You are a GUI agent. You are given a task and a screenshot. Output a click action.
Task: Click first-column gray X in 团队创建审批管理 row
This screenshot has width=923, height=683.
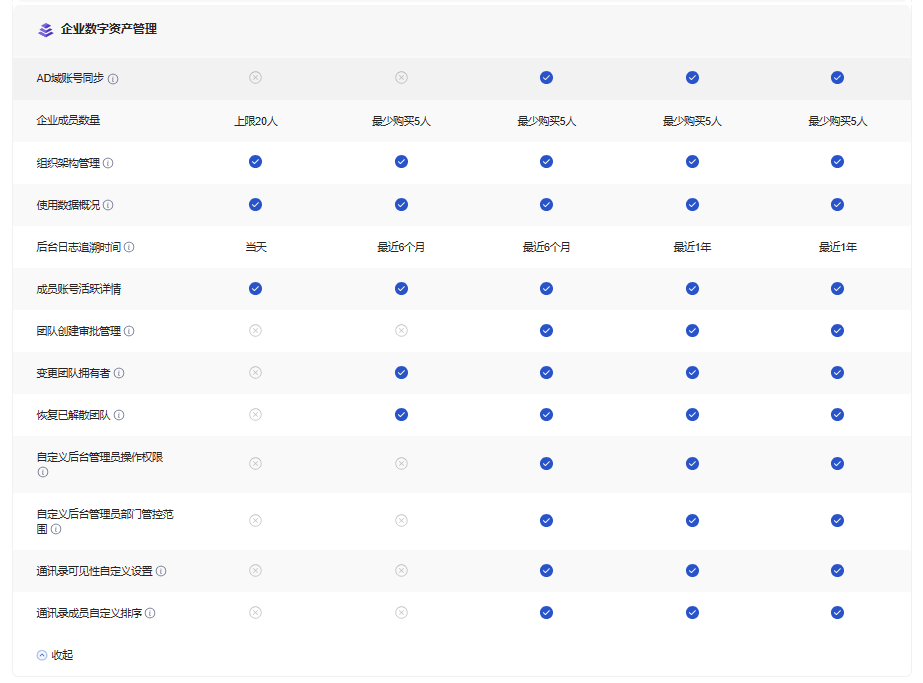pyautogui.click(x=255, y=331)
